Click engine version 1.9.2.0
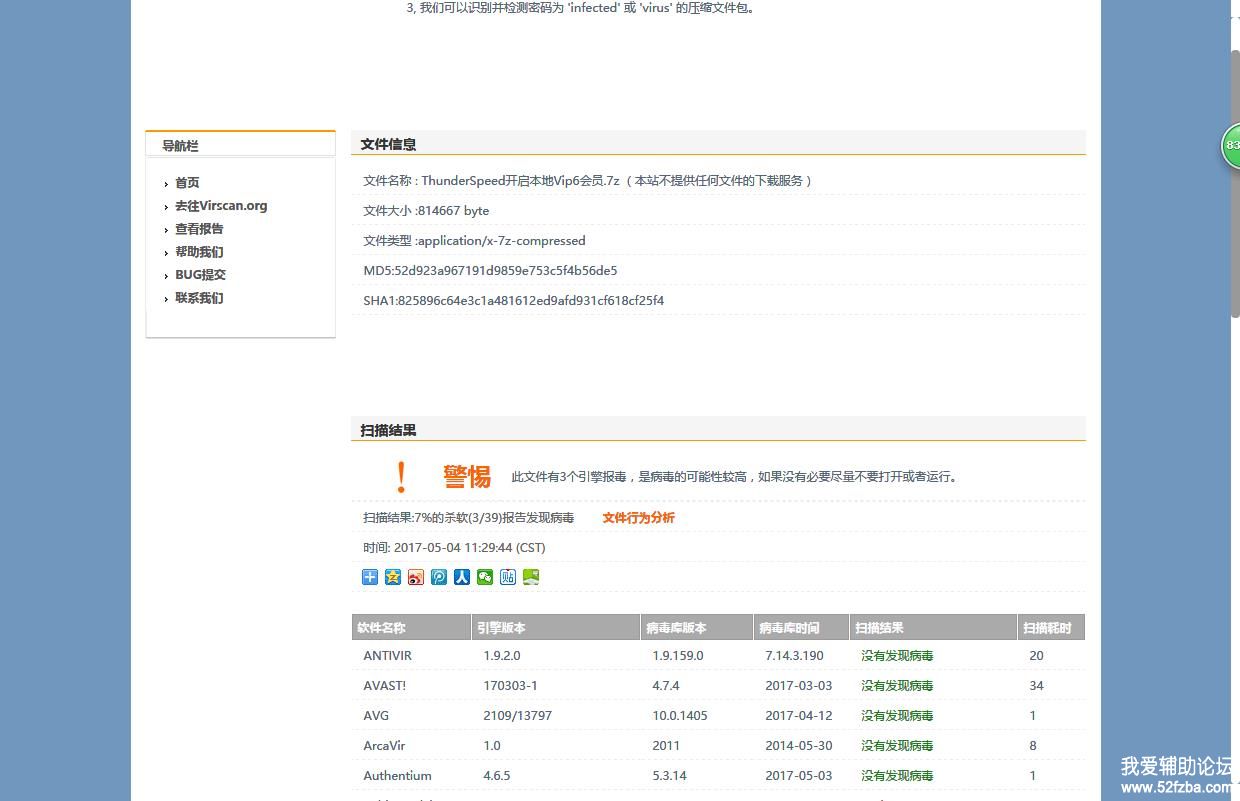 [x=502, y=656]
